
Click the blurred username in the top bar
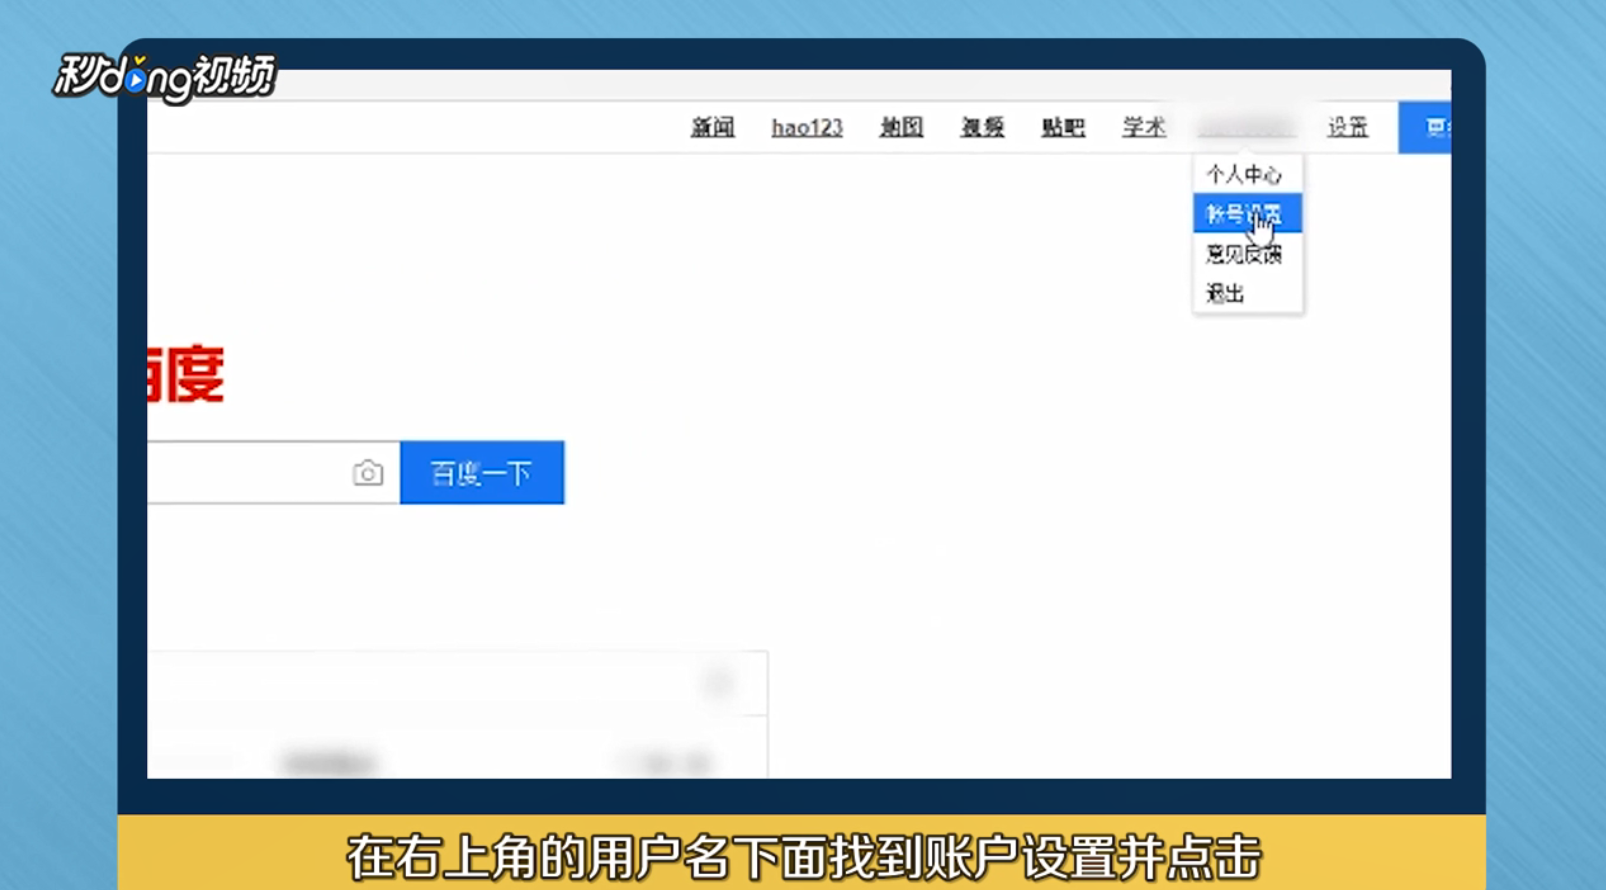(1247, 127)
